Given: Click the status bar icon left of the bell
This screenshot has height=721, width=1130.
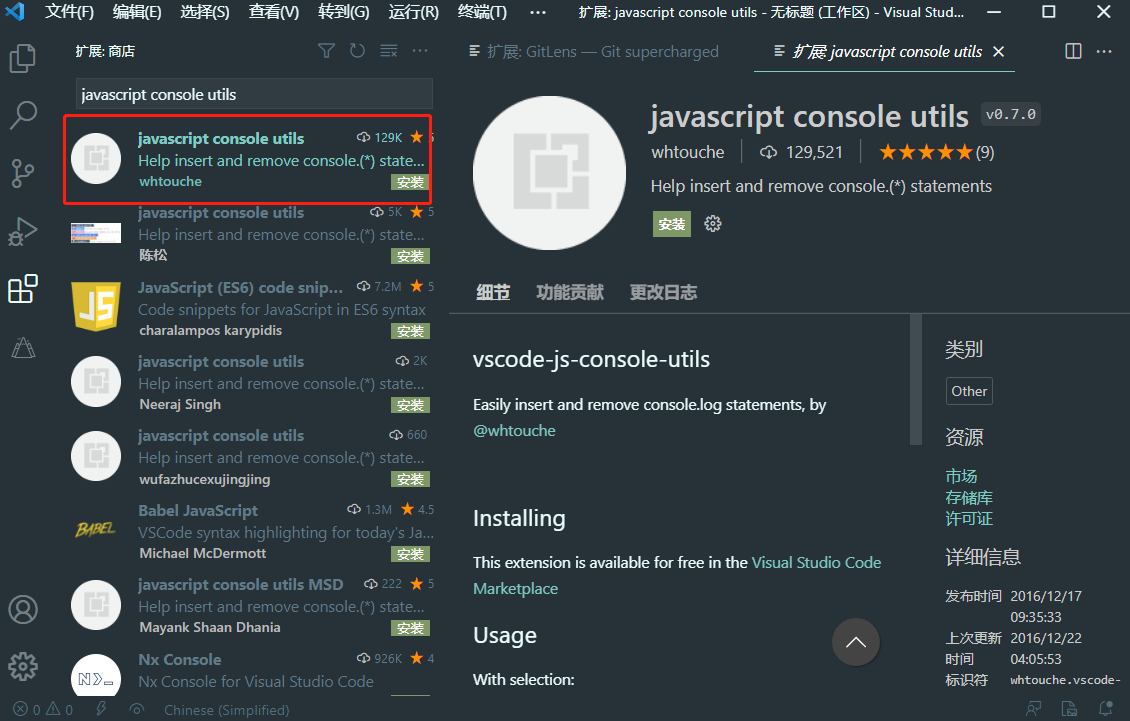Looking at the screenshot, I should (x=1069, y=709).
